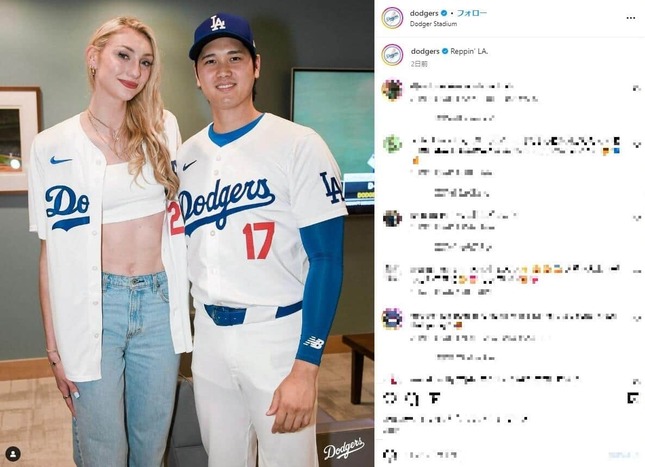Viewport: 645px width, 467px height.
Task: Click the comment bubble icon below comments
Action: click(x=413, y=398)
